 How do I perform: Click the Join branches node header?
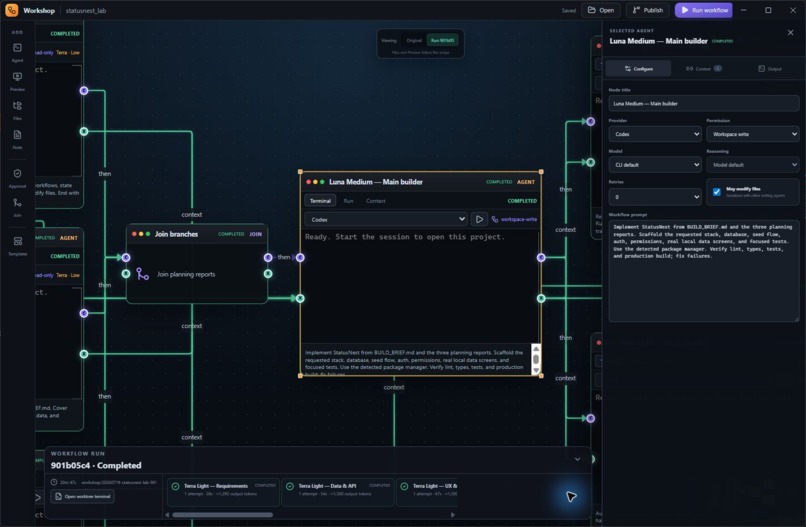[197, 234]
